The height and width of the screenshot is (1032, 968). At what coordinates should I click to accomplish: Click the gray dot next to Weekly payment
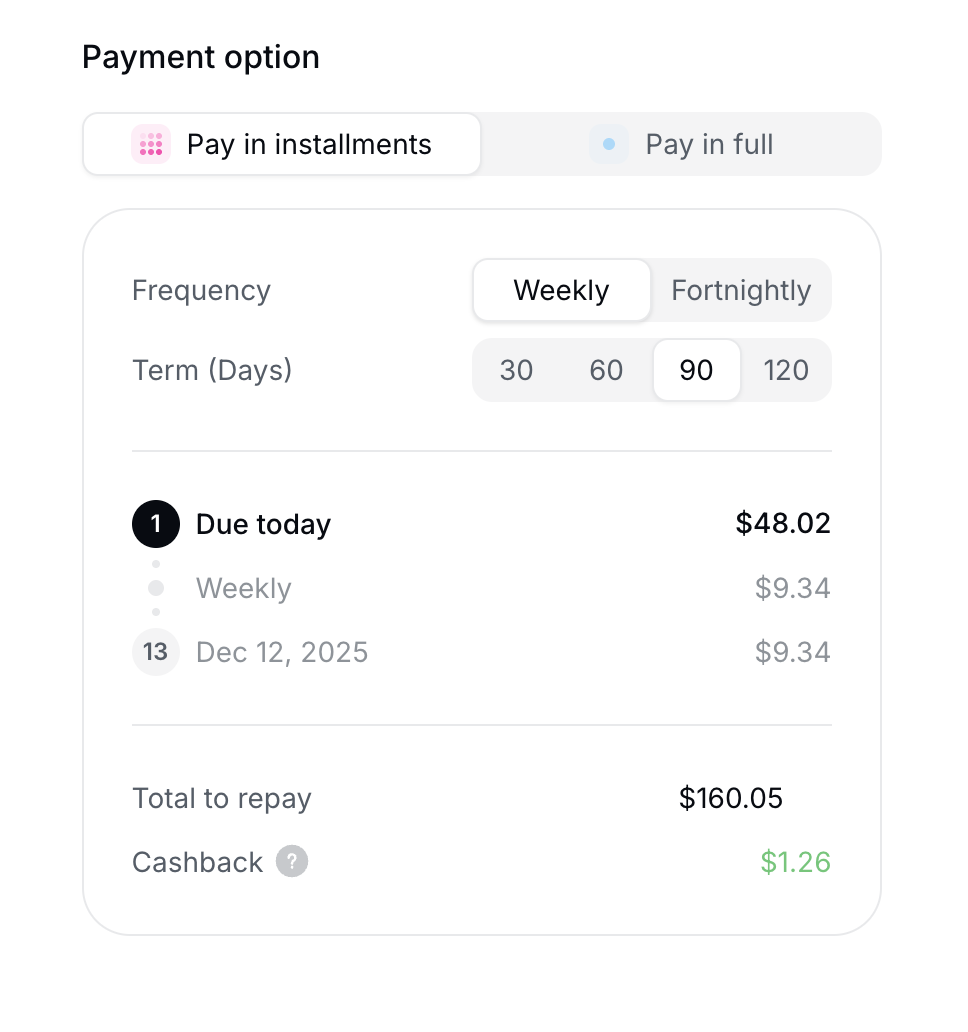(x=156, y=588)
